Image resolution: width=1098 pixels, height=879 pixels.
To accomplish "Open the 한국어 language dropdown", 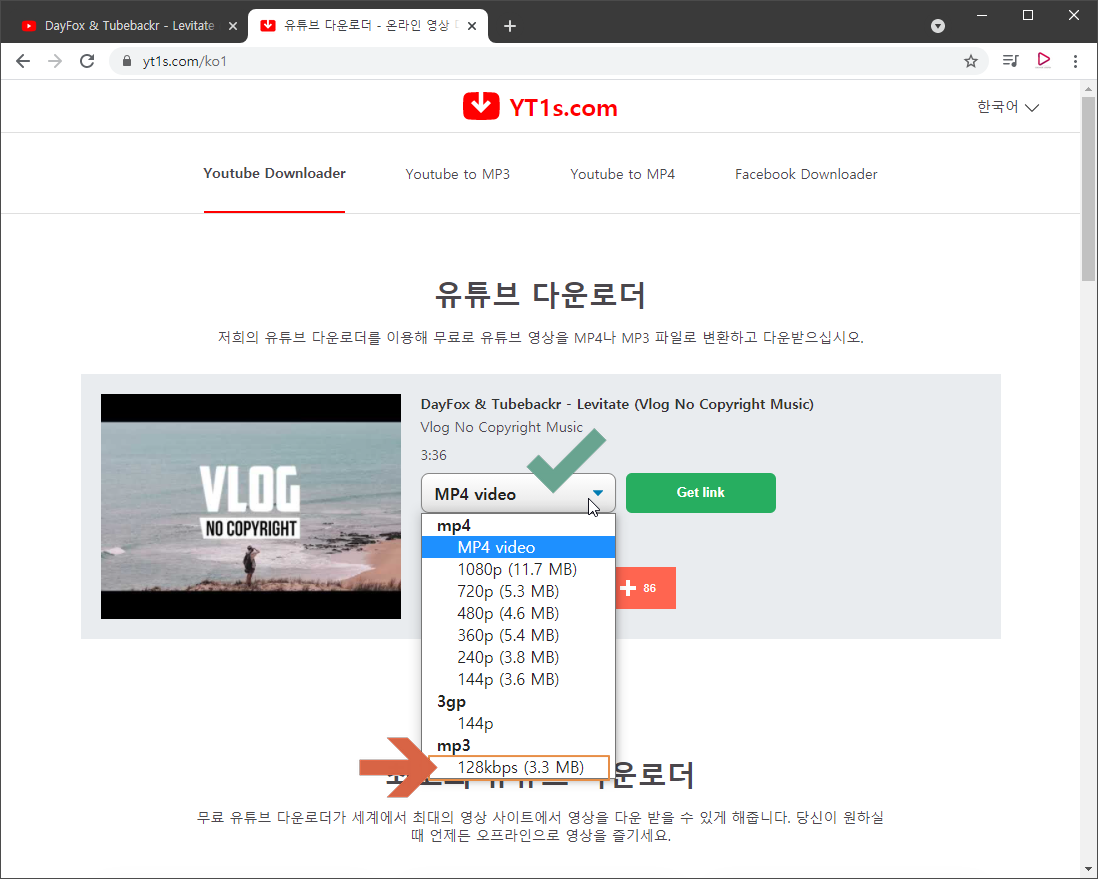I will 1008,107.
